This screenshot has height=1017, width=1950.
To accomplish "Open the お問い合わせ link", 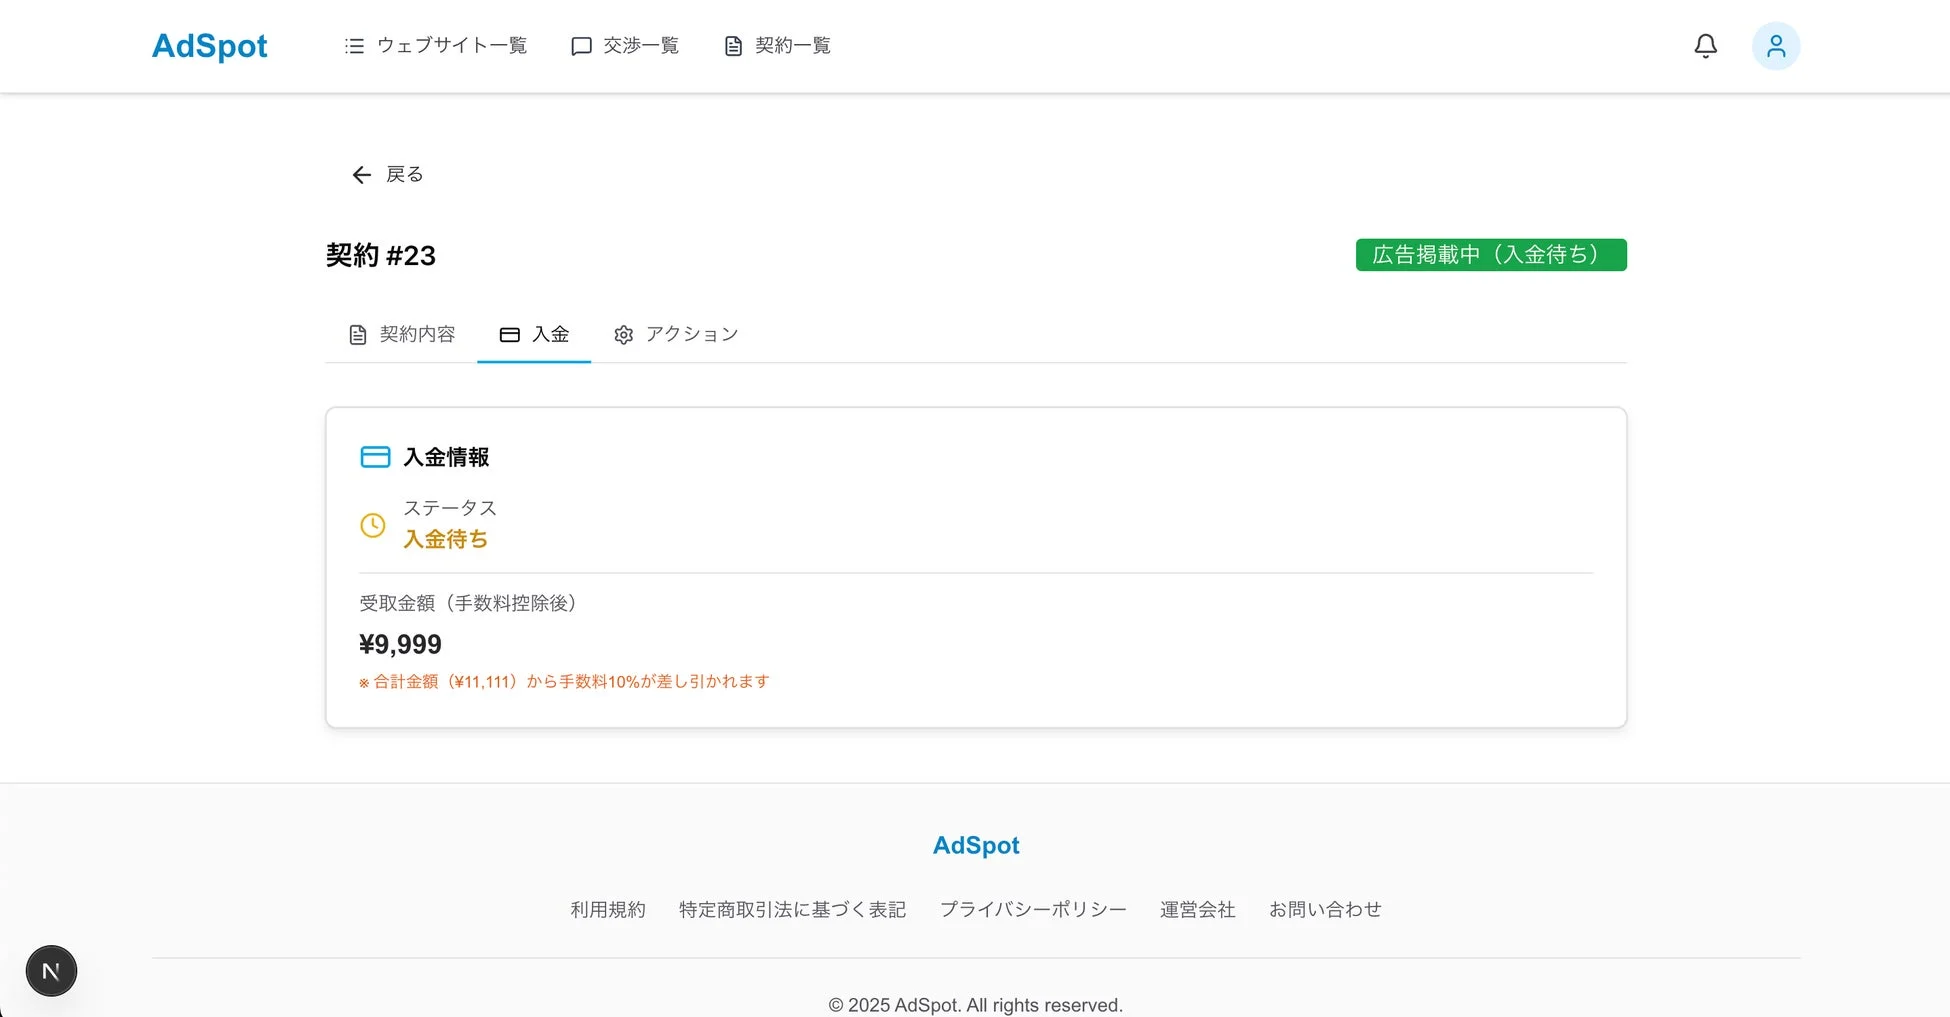I will tap(1325, 909).
